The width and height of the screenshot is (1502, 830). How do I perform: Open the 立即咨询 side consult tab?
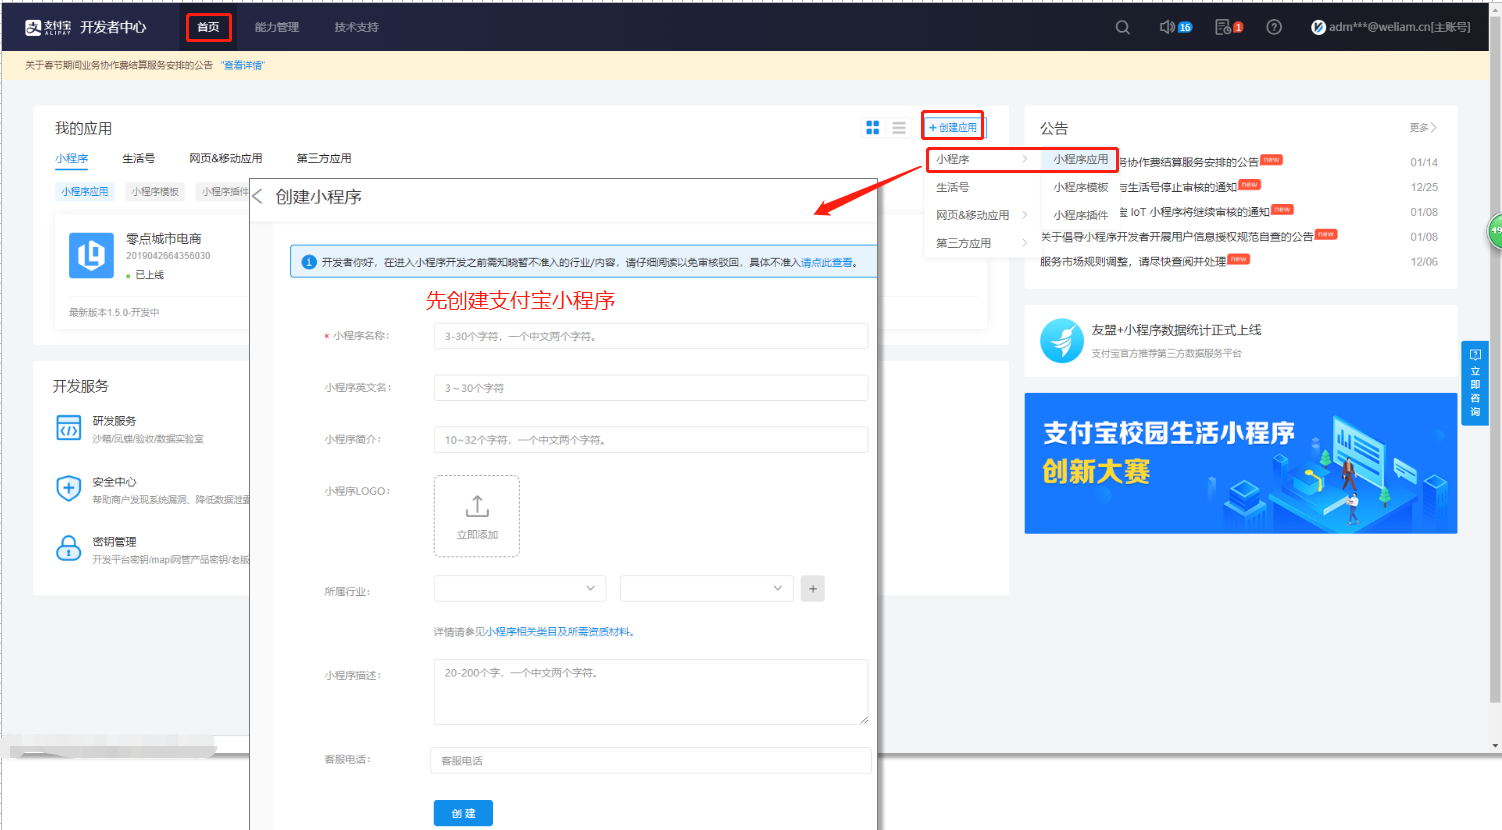point(1475,383)
